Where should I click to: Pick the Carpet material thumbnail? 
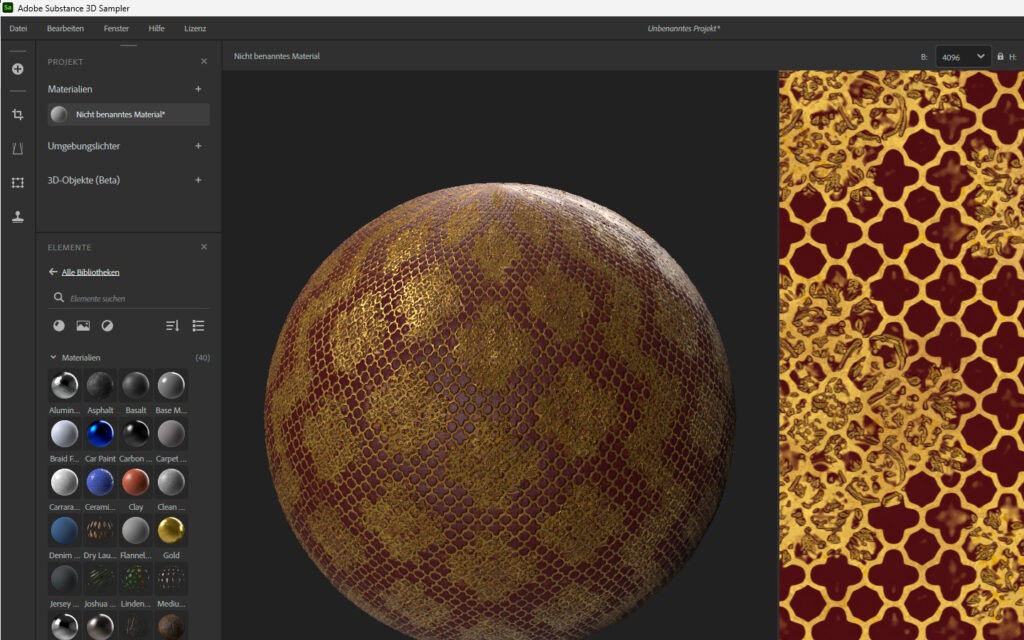(171, 434)
